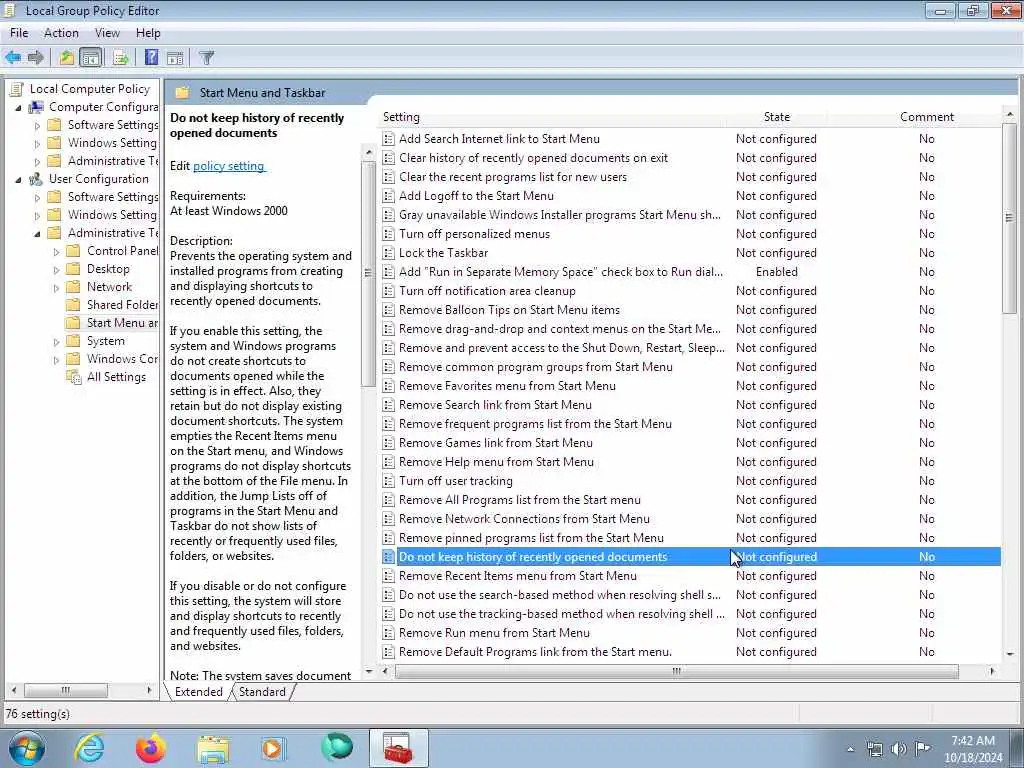Show hidden tray icons arrow
Image resolution: width=1024 pixels, height=768 pixels.
(x=850, y=750)
